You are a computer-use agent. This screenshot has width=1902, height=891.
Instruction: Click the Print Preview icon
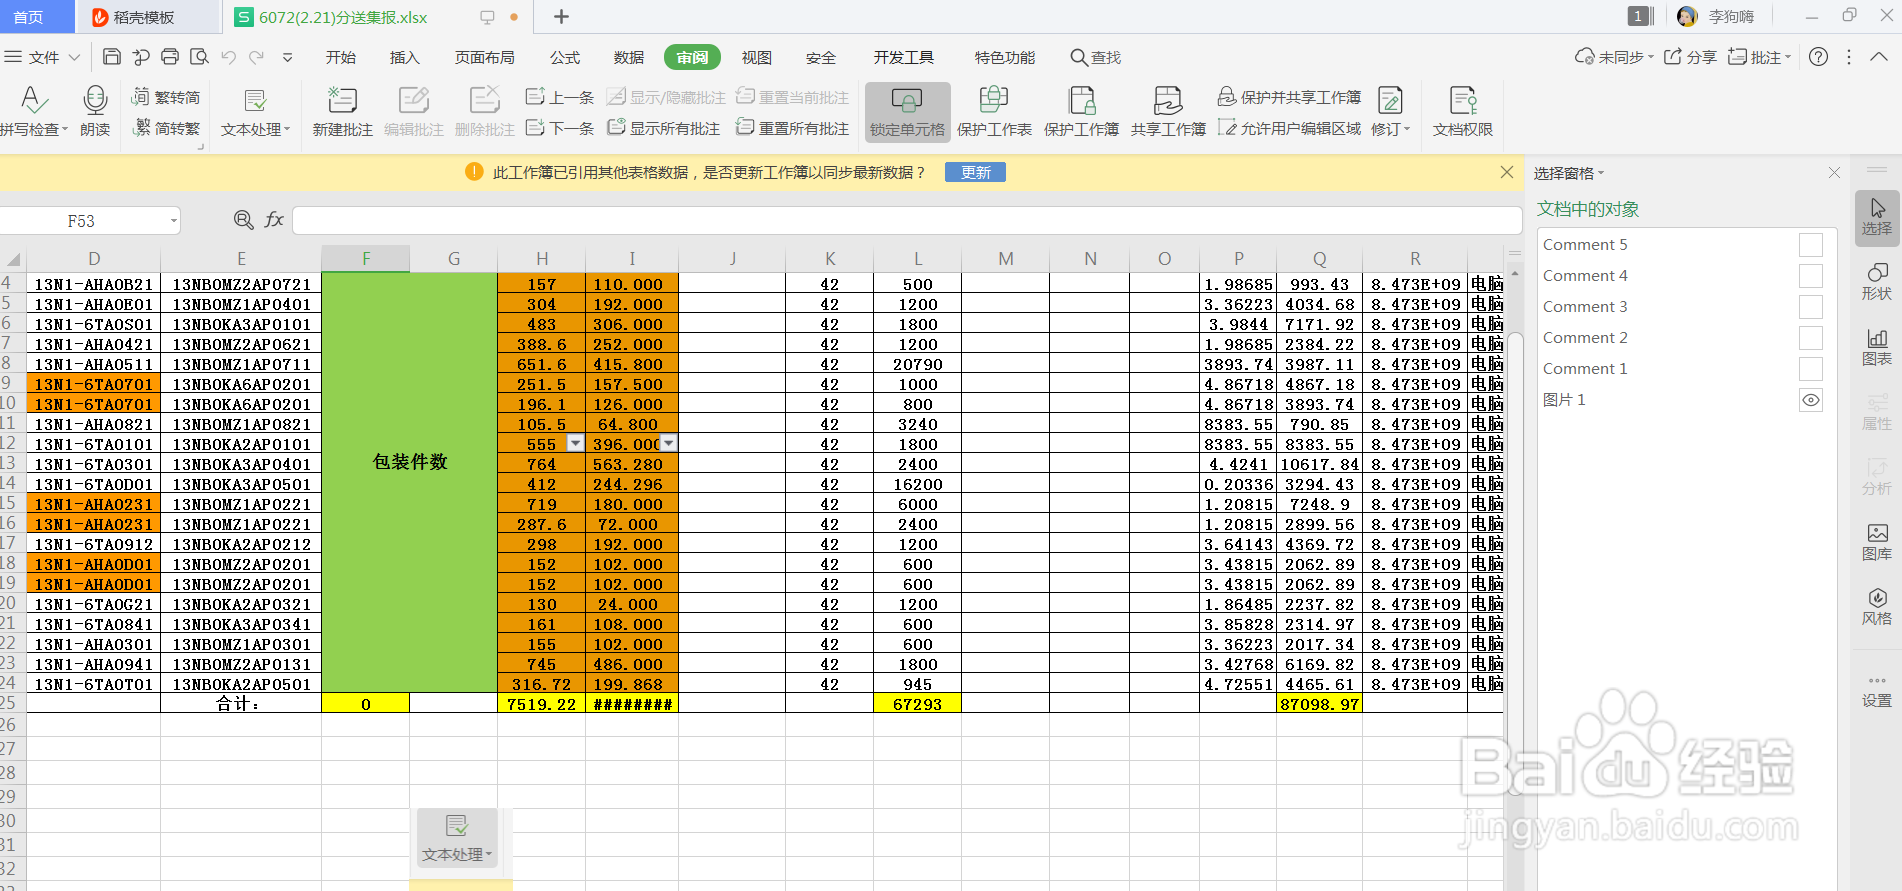coord(199,57)
